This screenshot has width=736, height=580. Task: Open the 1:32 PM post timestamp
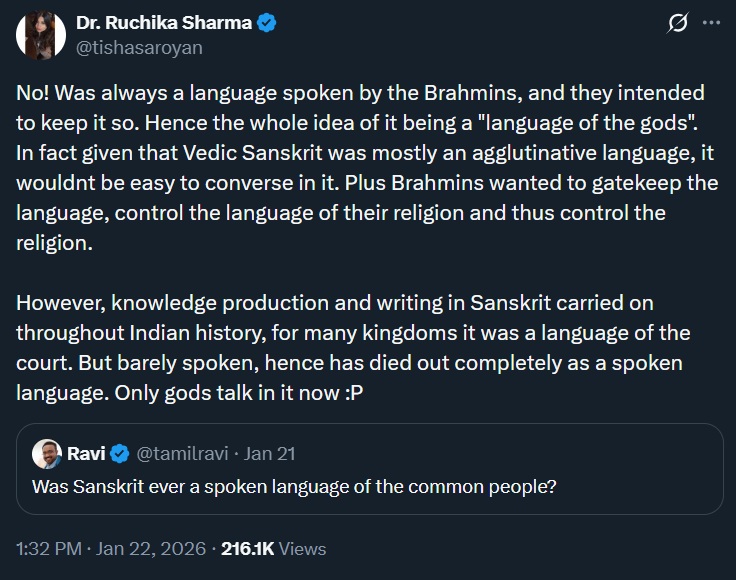[49, 549]
